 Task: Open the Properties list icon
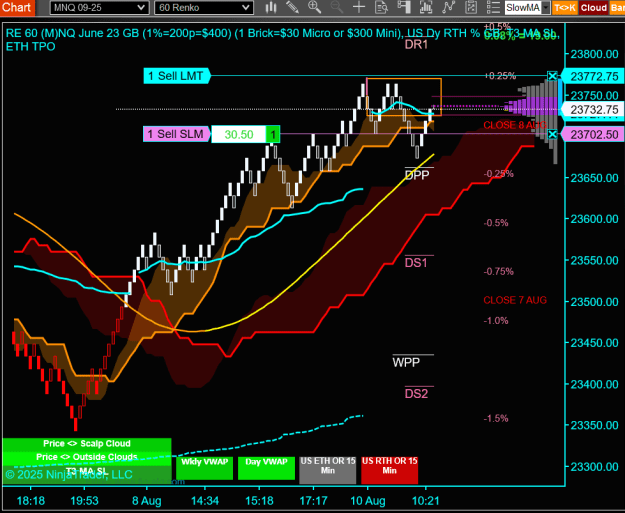[x=493, y=7]
